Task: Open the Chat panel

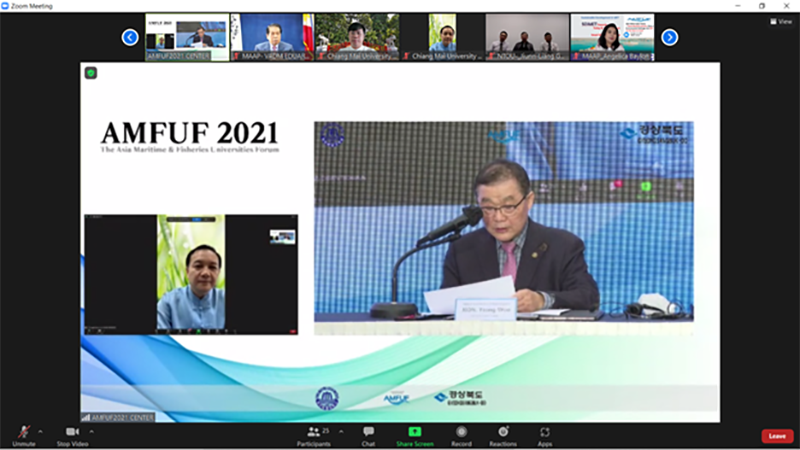Action: [x=368, y=436]
